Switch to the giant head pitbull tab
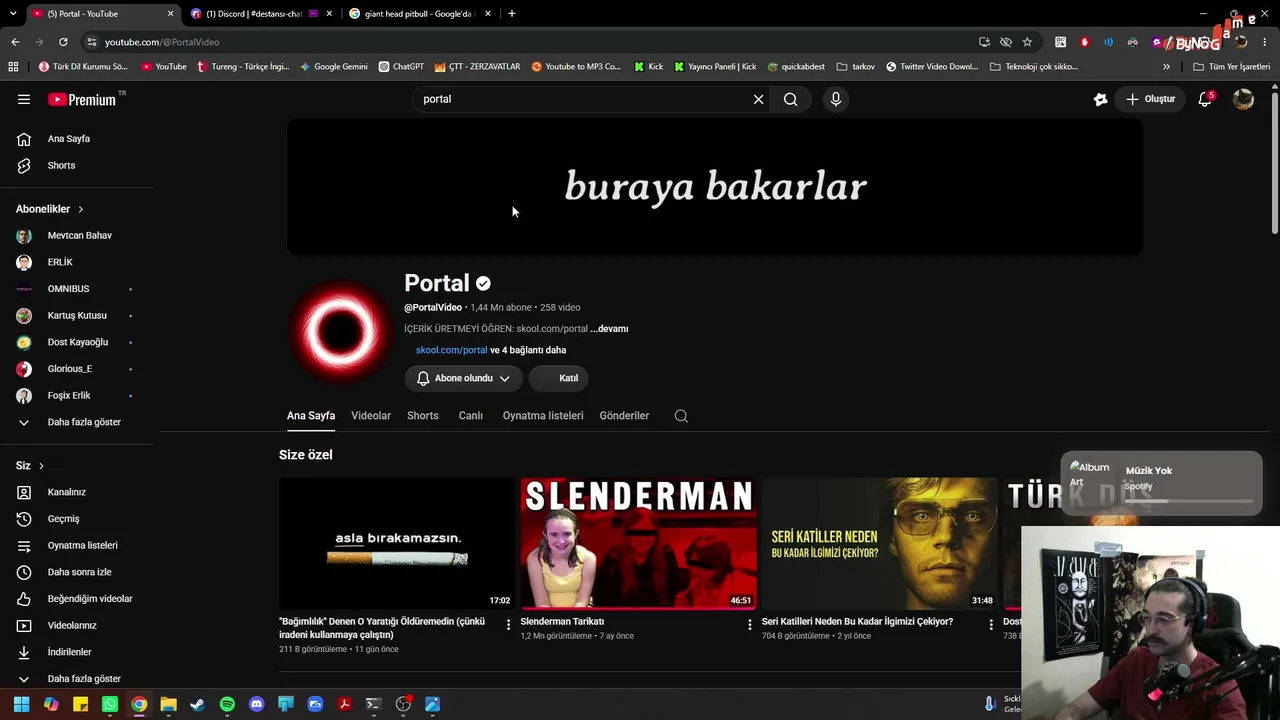 pyautogui.click(x=420, y=14)
